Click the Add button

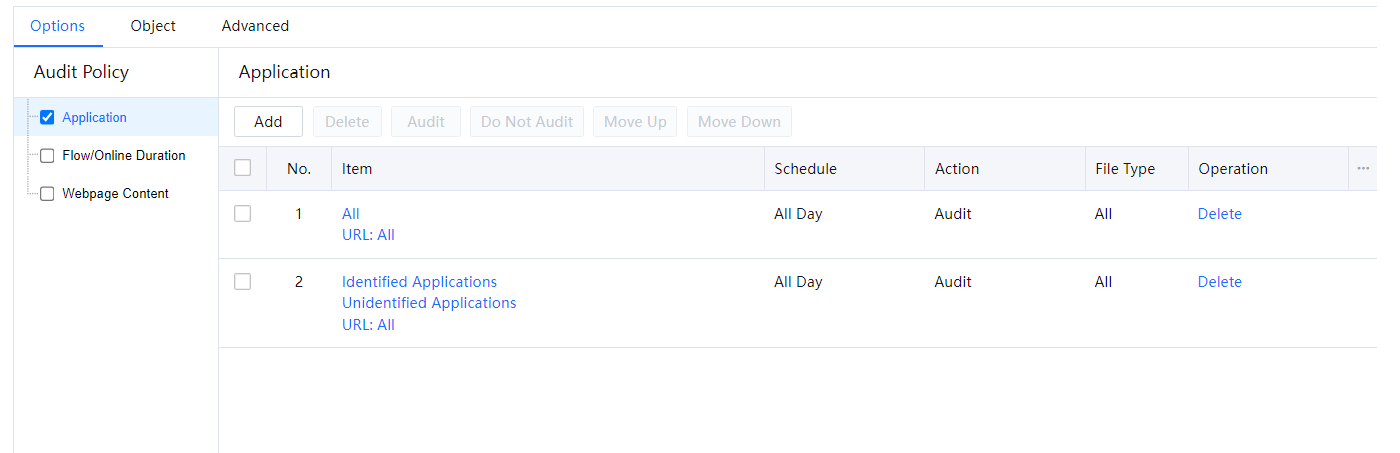[x=268, y=122]
